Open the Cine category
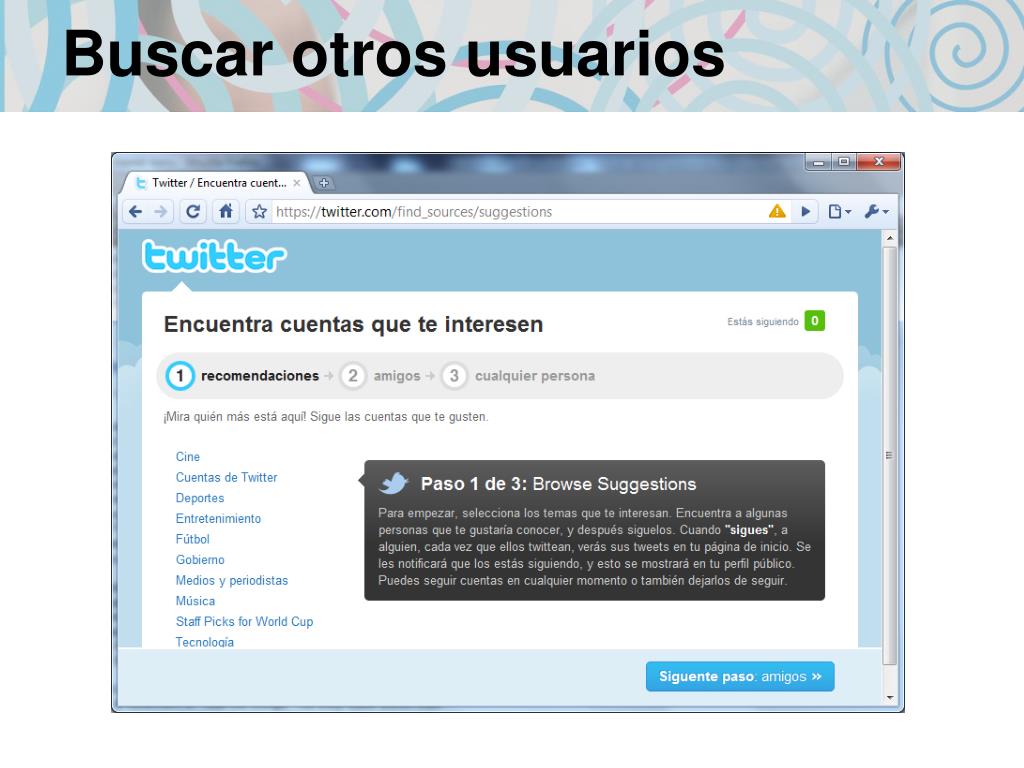The width and height of the screenshot is (1024, 768). 187,456
